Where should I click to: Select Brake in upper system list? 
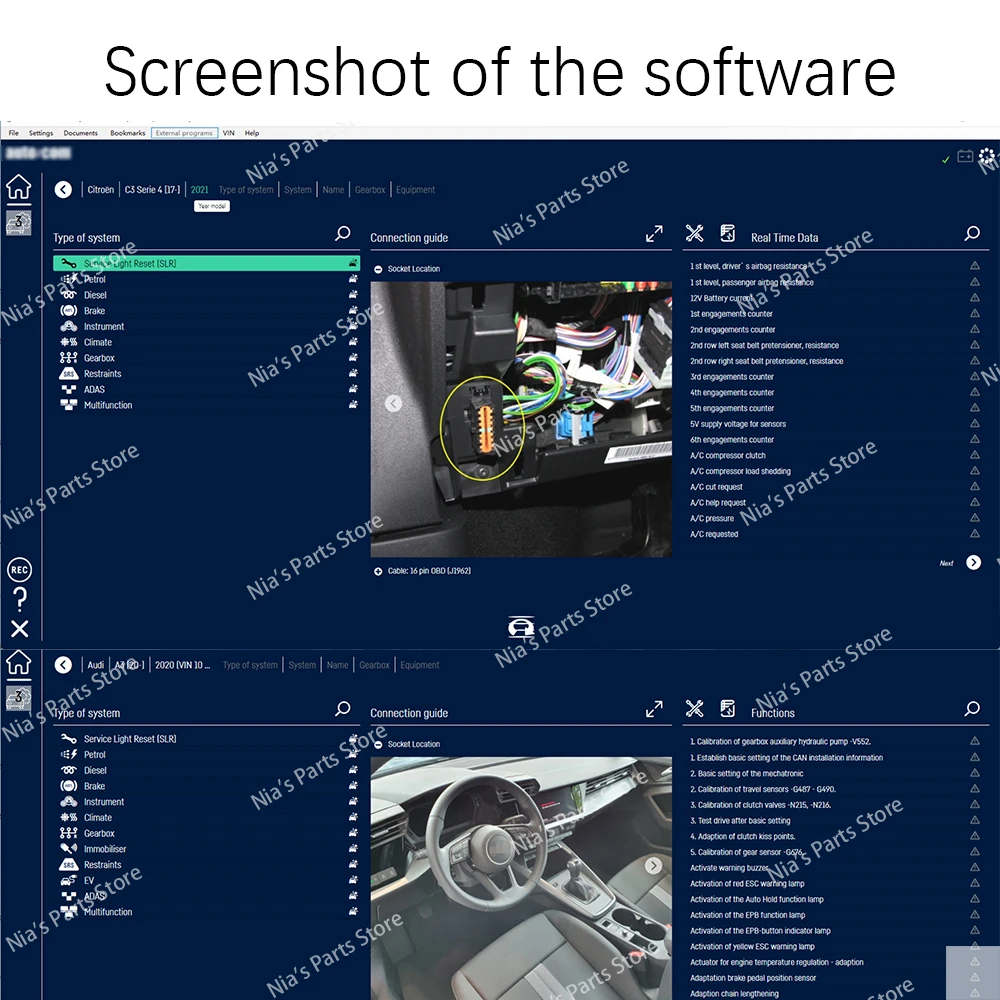click(x=207, y=311)
